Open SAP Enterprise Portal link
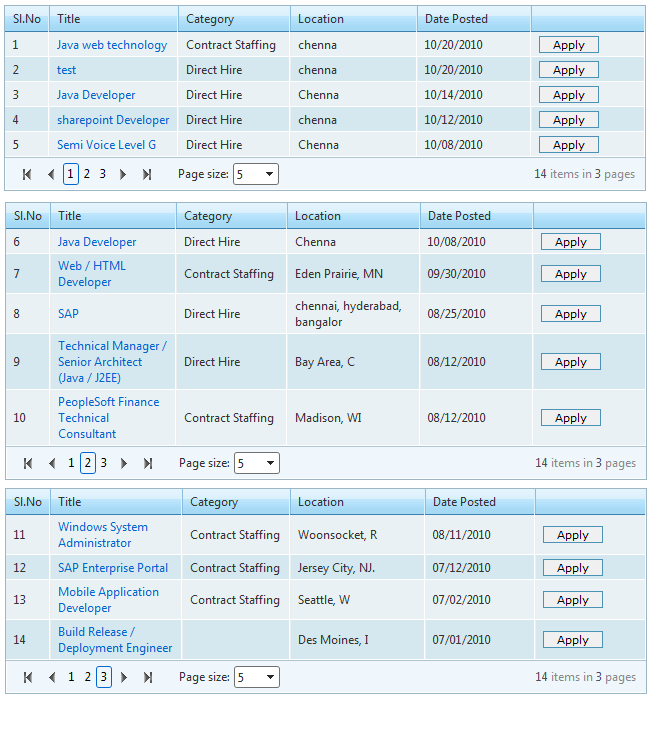The height and width of the screenshot is (746, 662). (x=113, y=568)
